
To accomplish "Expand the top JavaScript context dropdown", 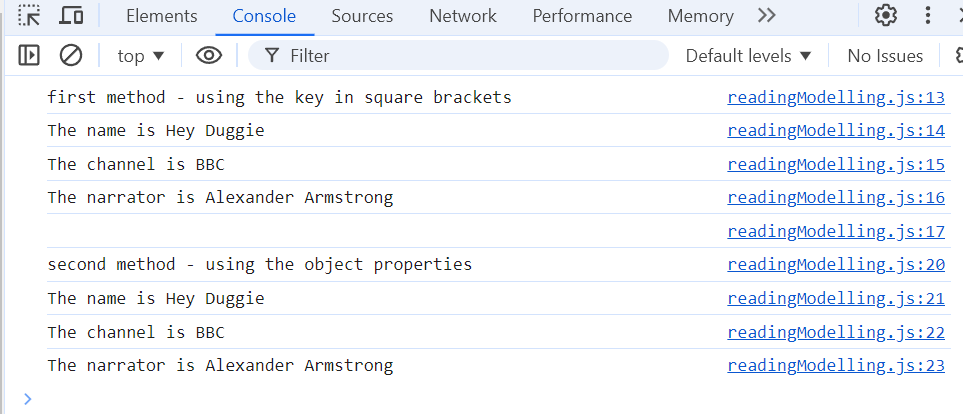I will coord(141,56).
